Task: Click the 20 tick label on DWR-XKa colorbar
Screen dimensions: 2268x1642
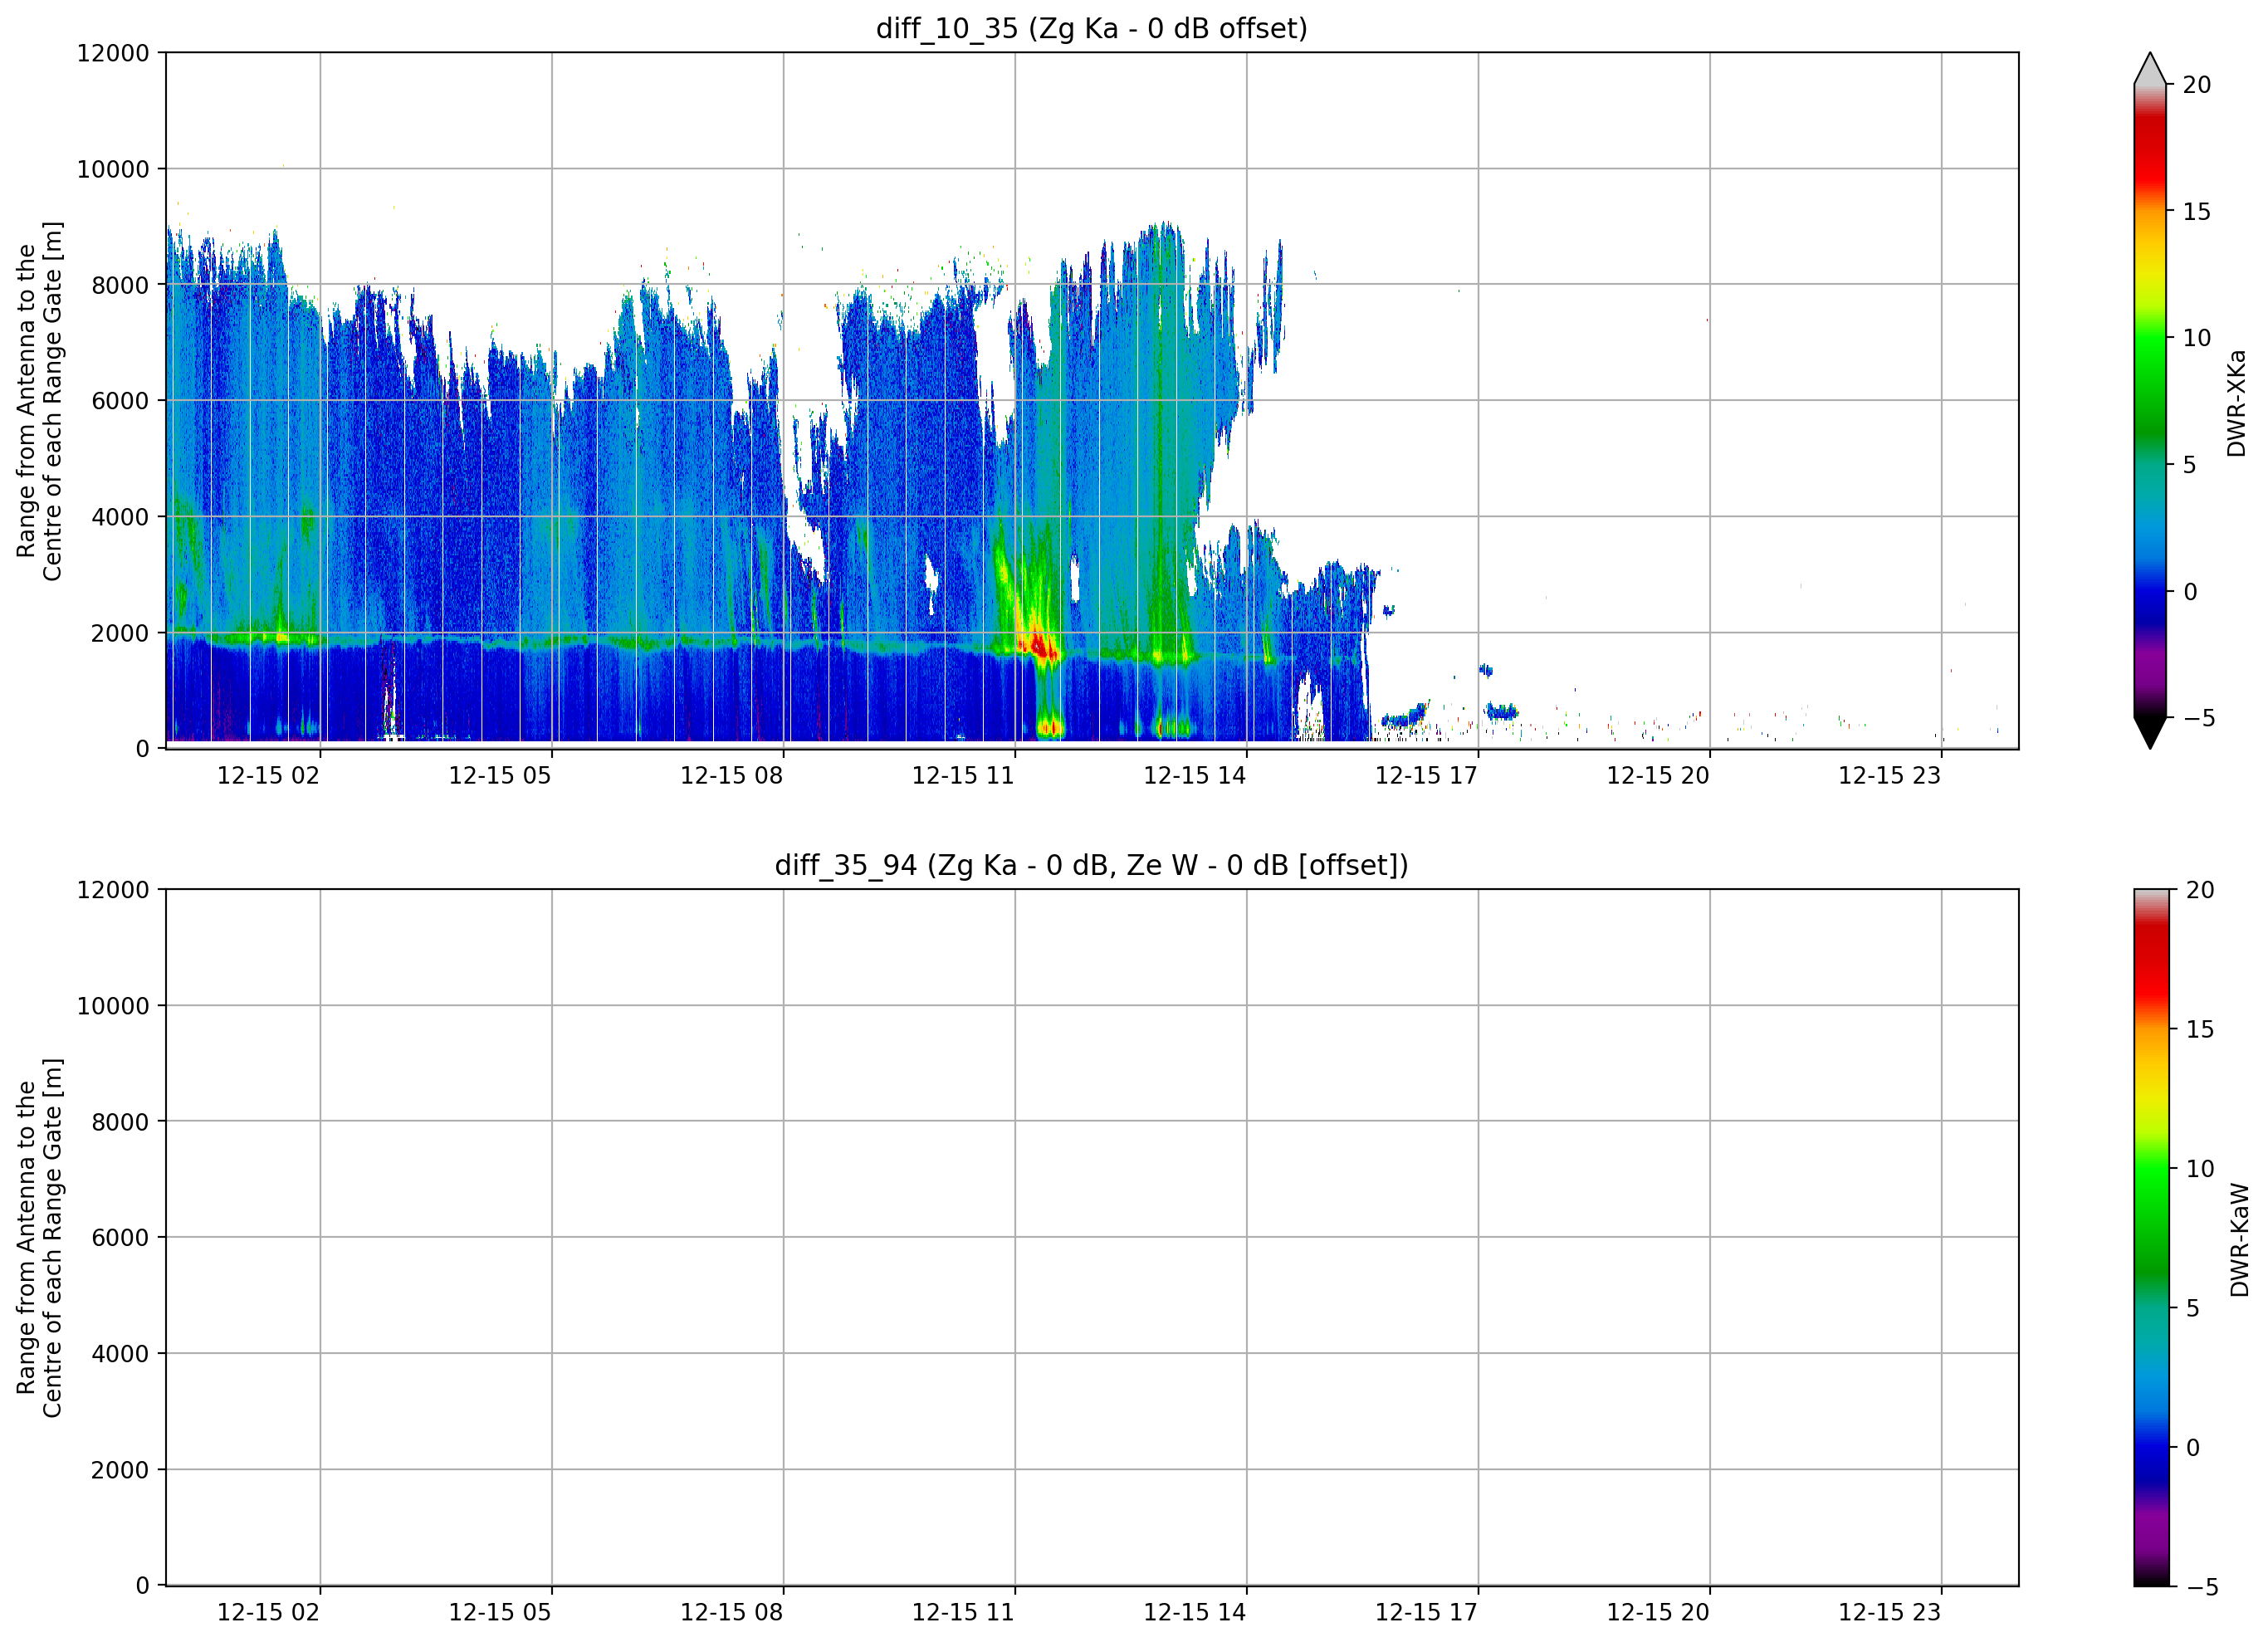Action: [x=2197, y=85]
